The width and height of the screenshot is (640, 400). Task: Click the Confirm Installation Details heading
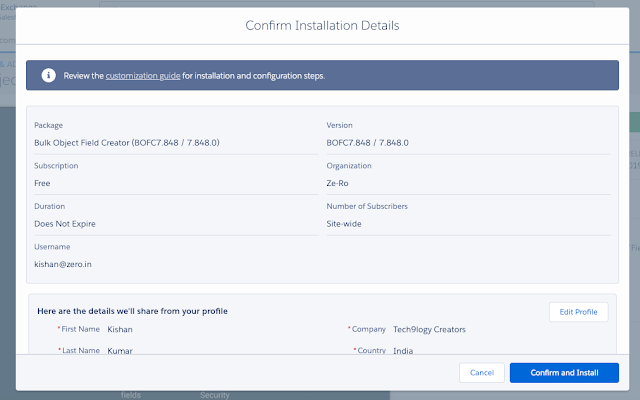click(322, 25)
